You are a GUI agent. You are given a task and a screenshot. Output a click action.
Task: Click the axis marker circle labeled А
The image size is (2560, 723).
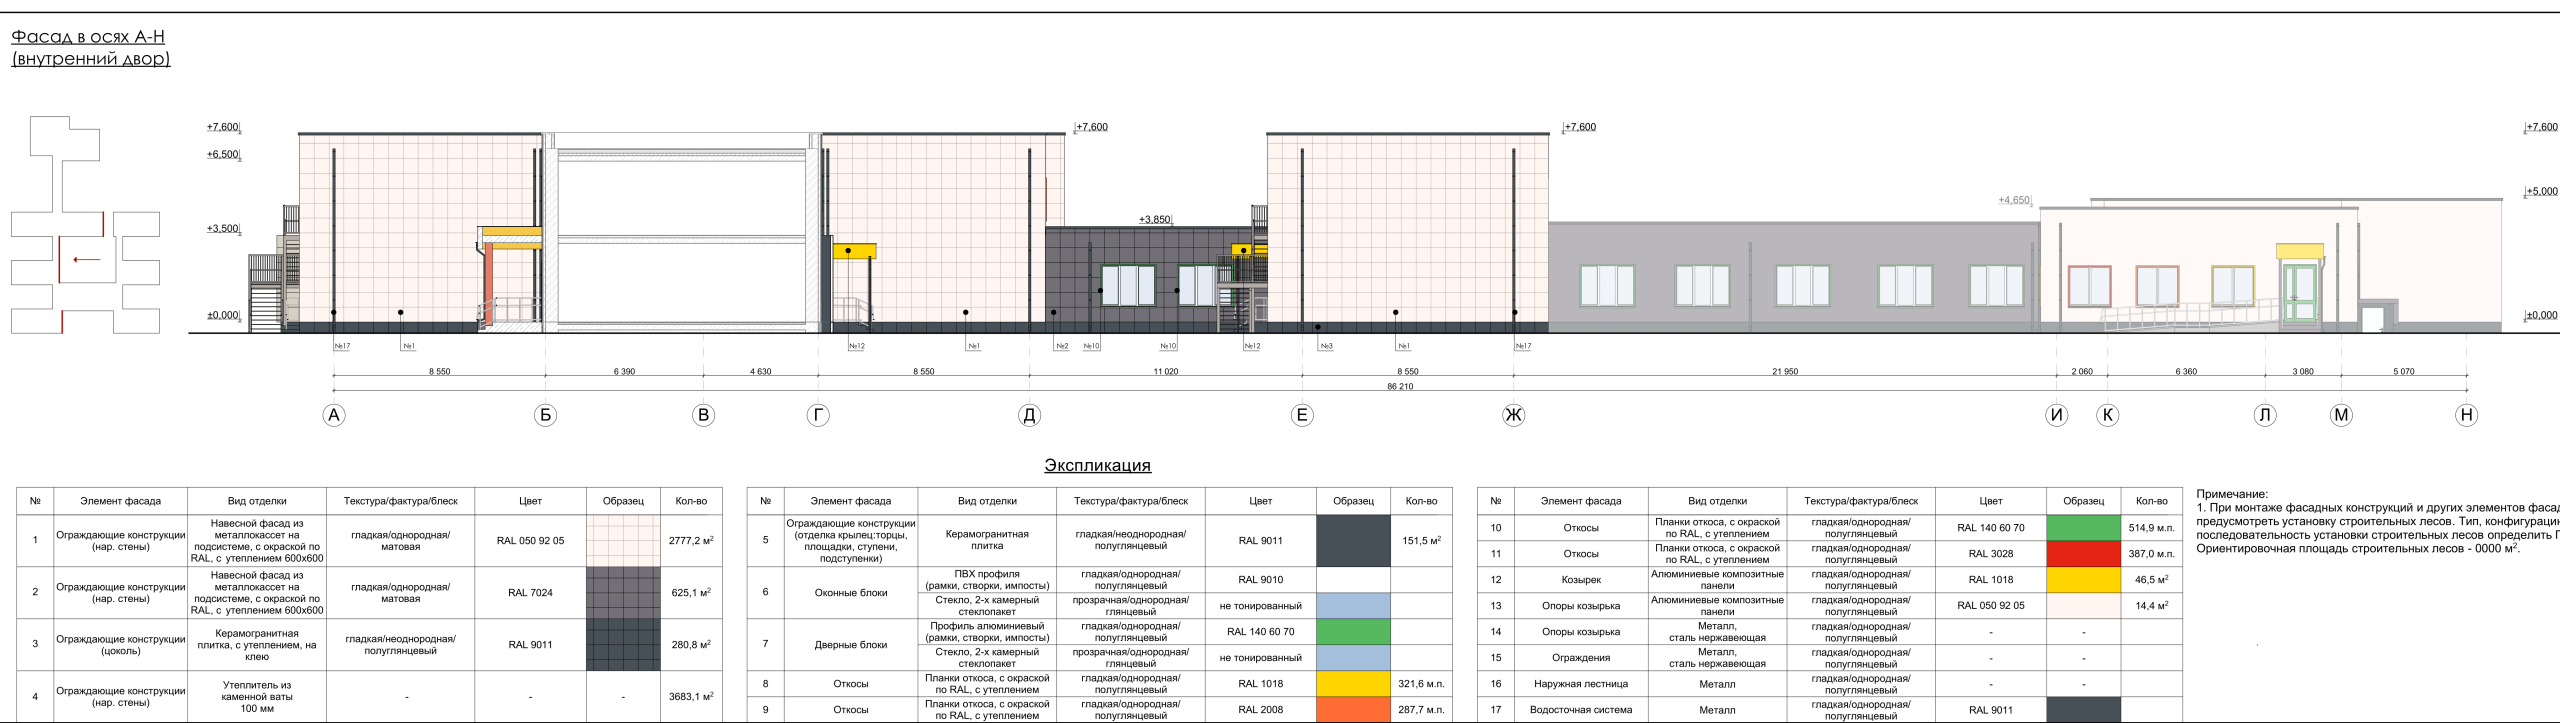pyautogui.click(x=334, y=415)
